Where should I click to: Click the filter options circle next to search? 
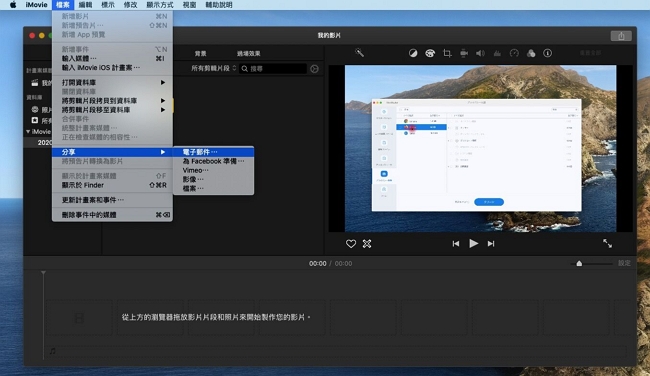pyautogui.click(x=314, y=69)
